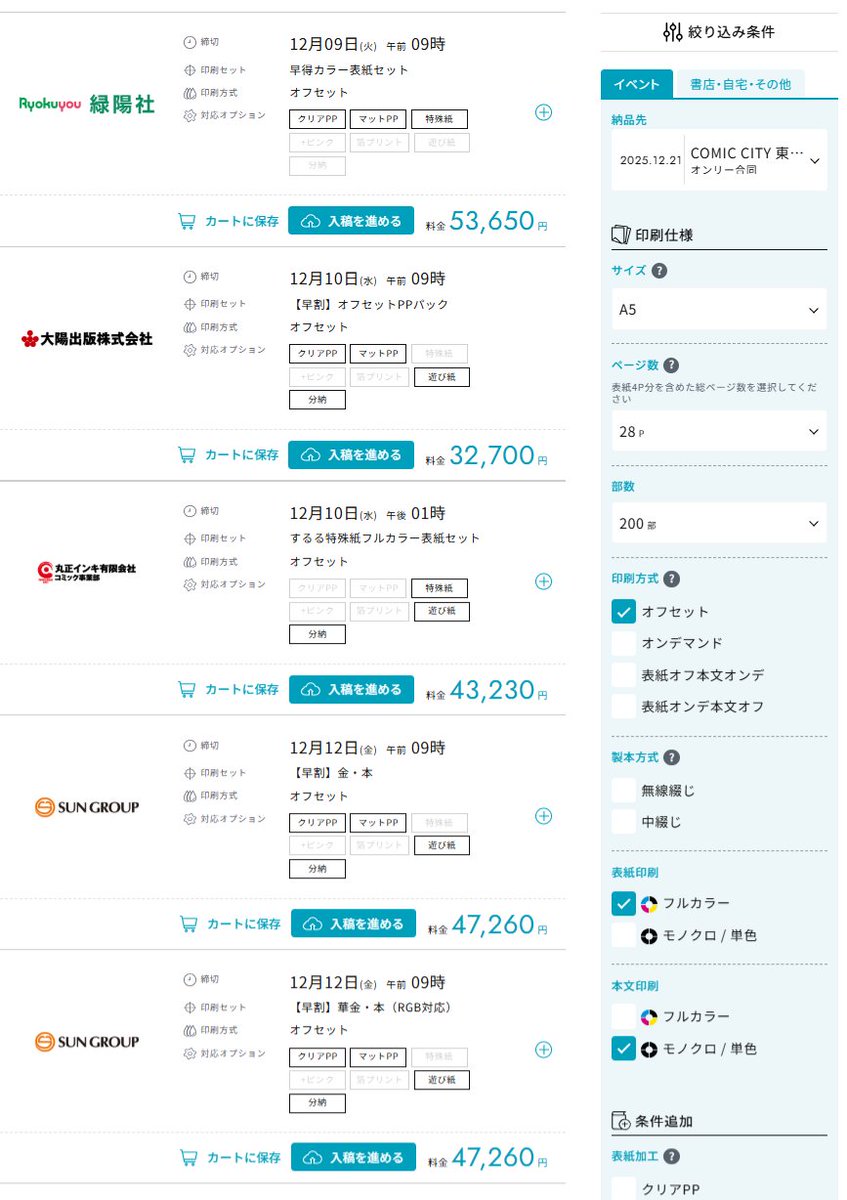Check the 中綴じ binding checkbox
This screenshot has width=847, height=1200.
(x=623, y=823)
